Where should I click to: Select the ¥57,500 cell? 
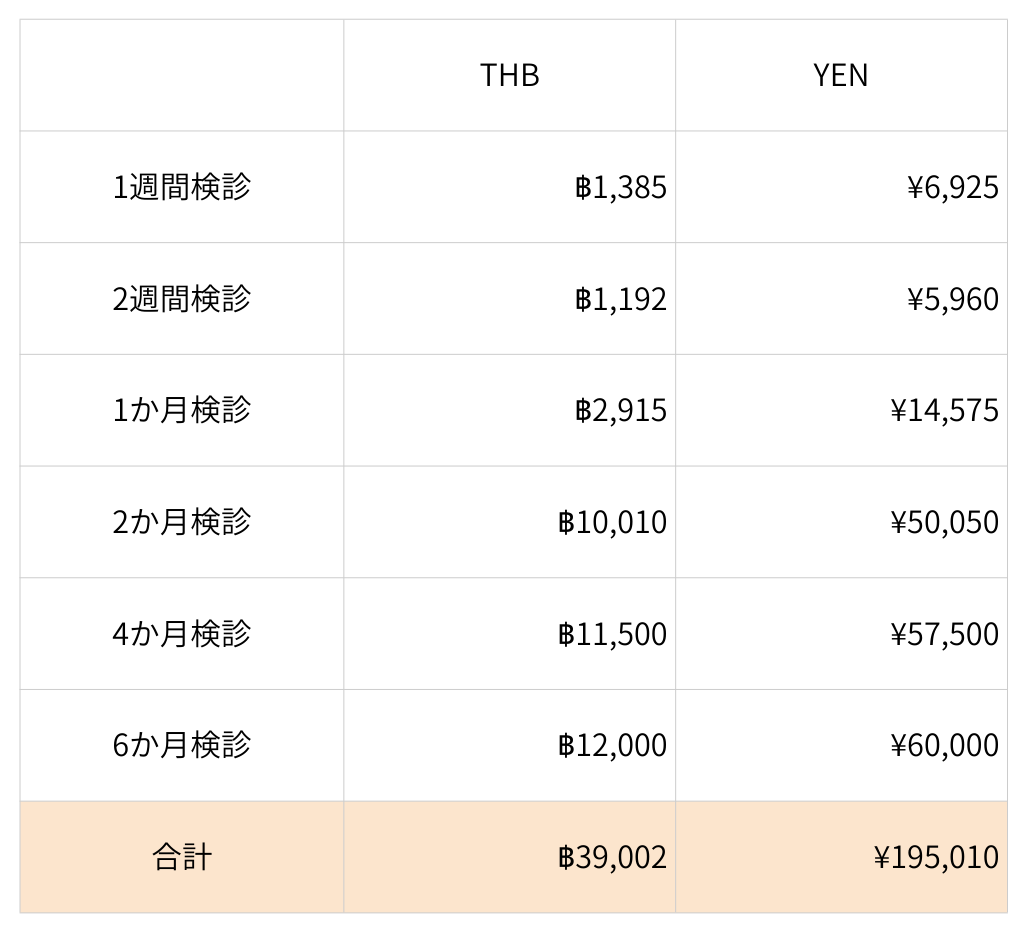943,635
